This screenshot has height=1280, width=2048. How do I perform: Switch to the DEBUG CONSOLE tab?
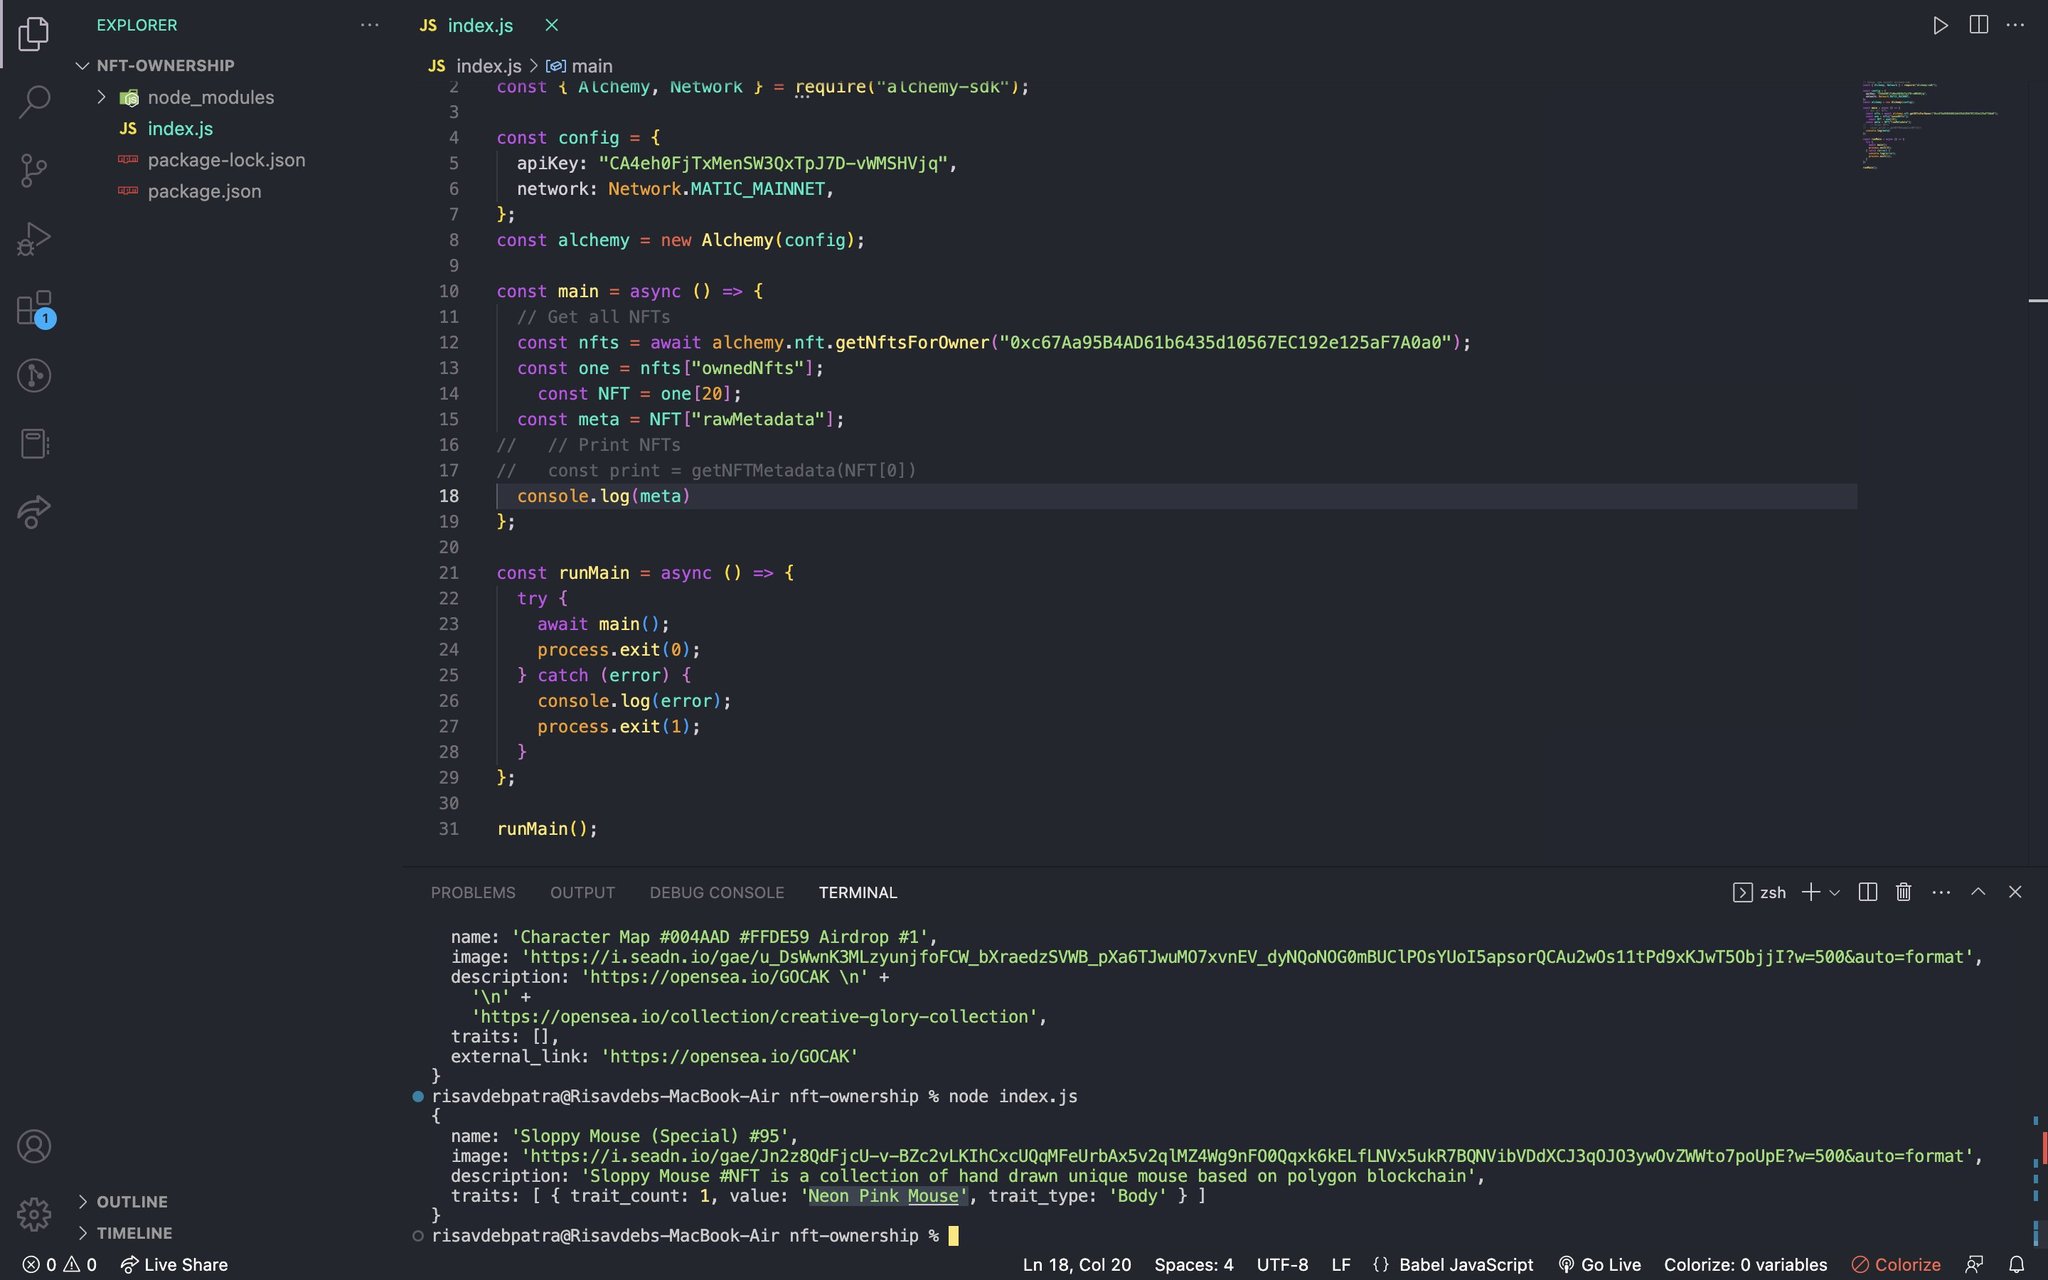coord(716,892)
